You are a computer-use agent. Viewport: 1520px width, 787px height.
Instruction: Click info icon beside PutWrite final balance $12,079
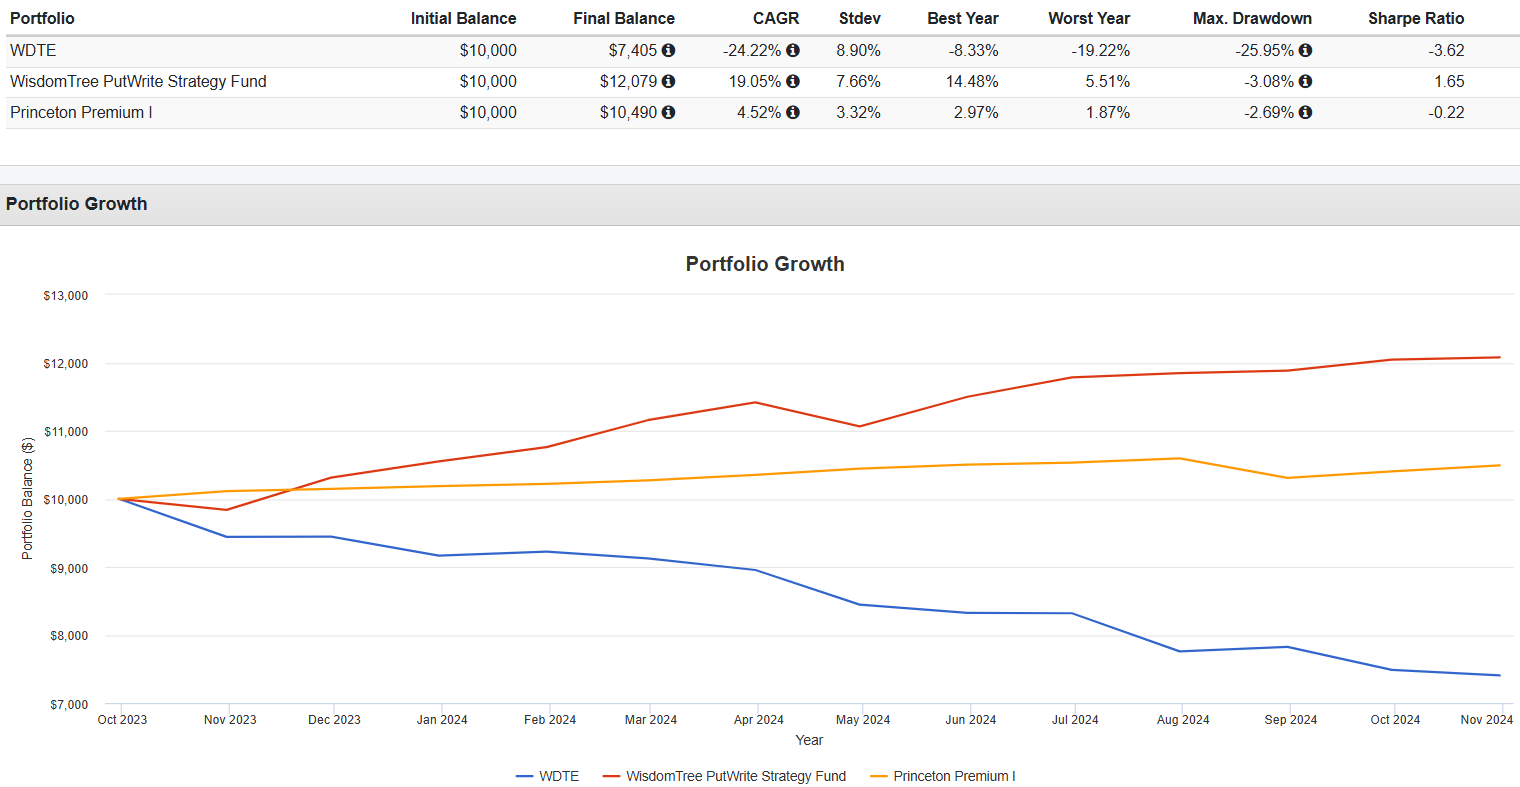668,81
